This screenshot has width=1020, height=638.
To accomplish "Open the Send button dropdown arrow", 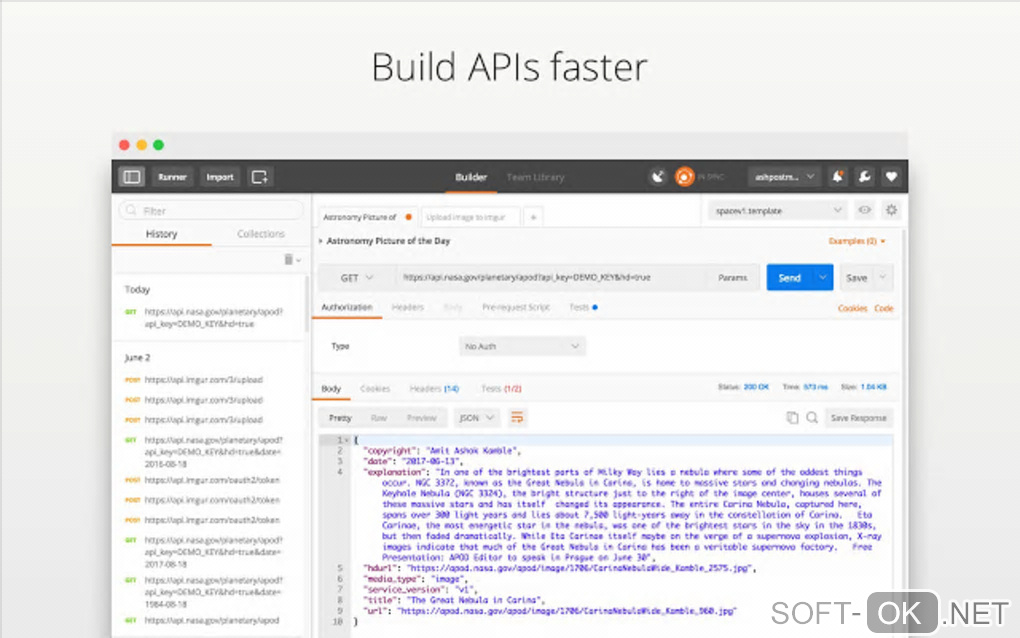I will coord(823,278).
